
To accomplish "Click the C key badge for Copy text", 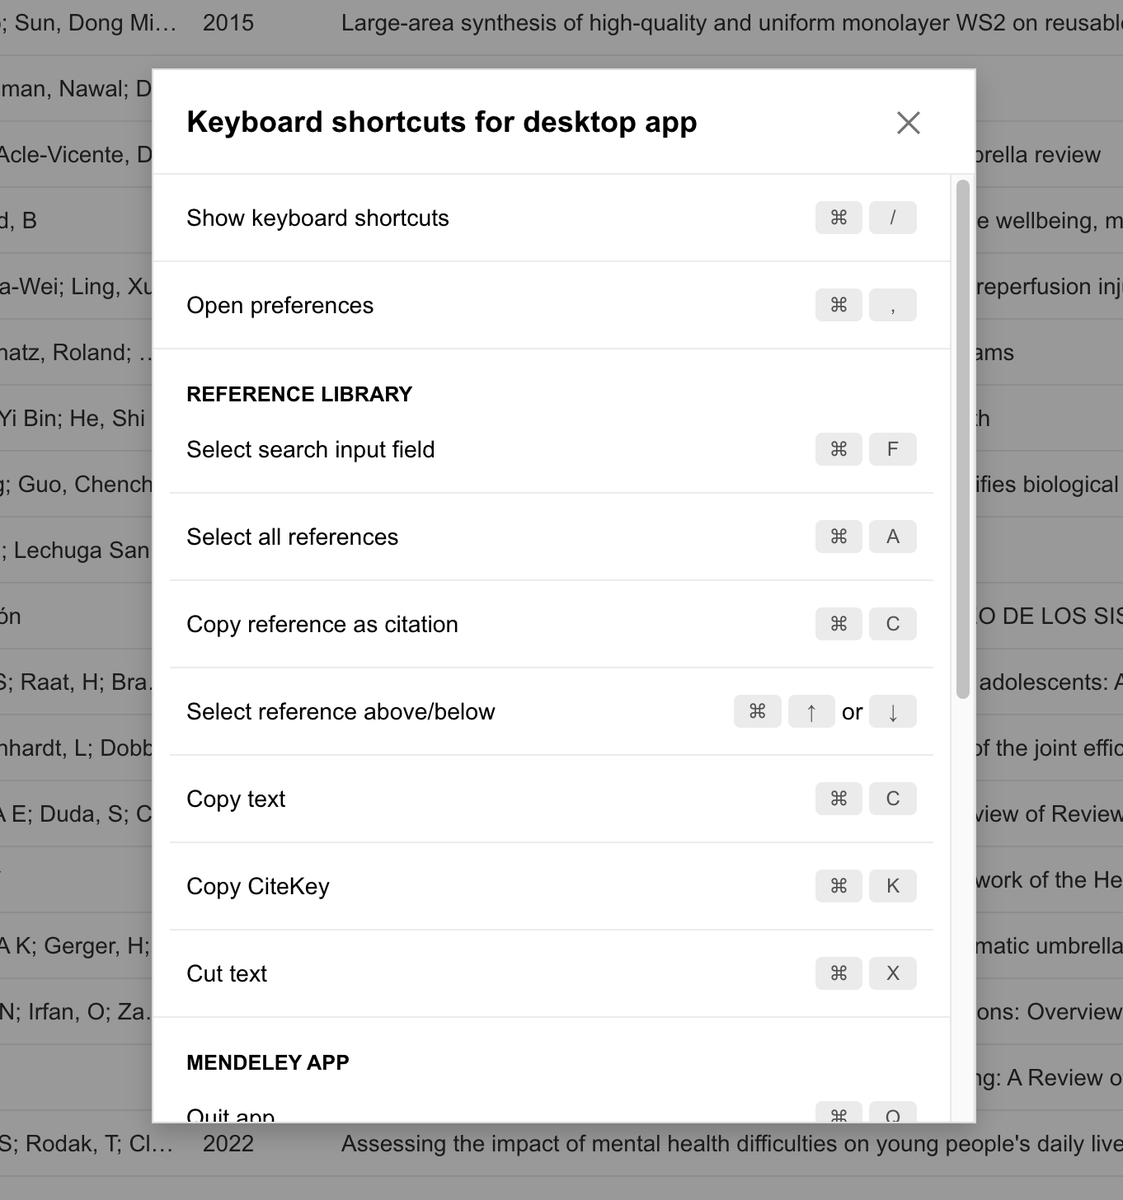I will click(893, 799).
